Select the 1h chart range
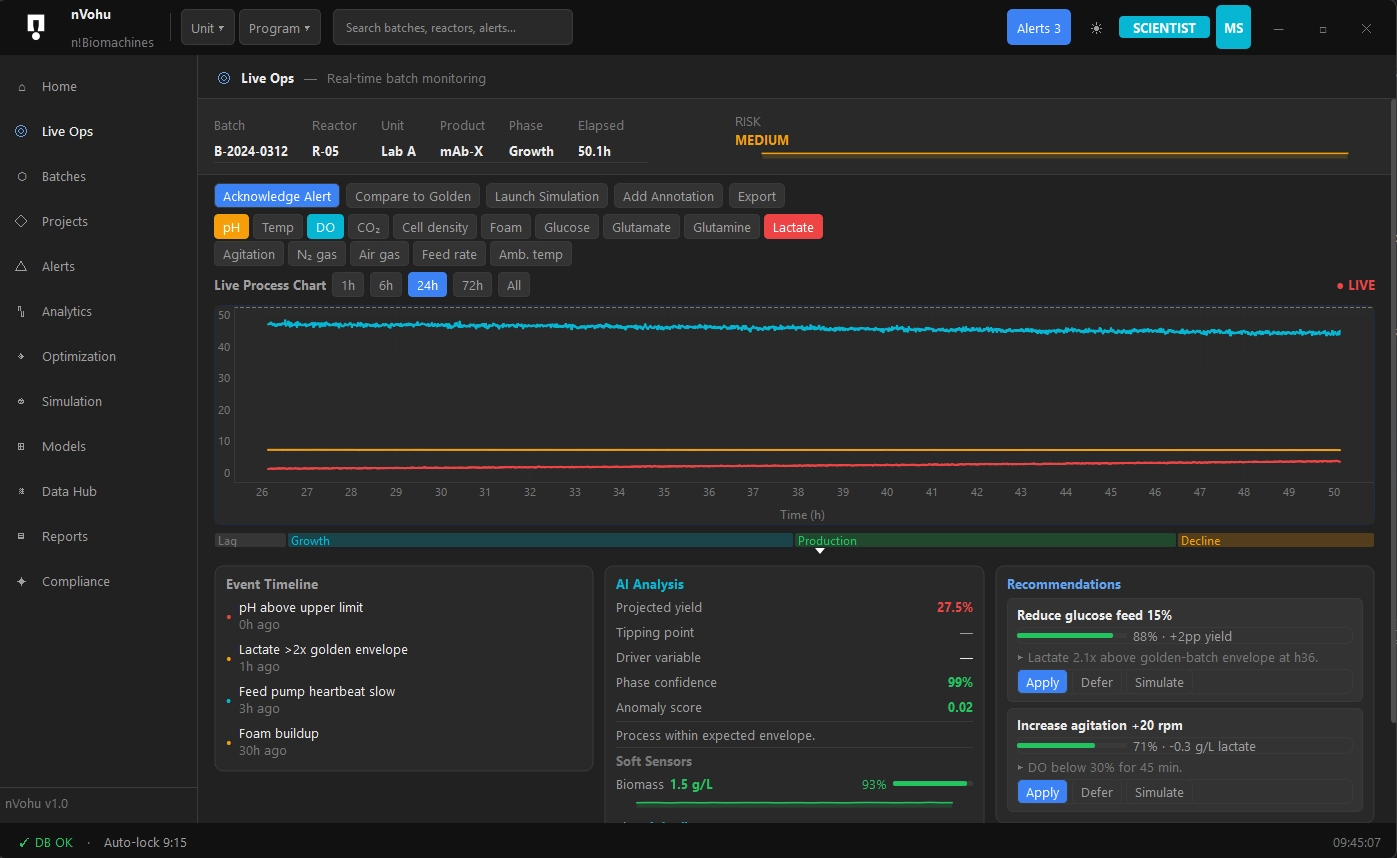The height and width of the screenshot is (858, 1397). (x=348, y=285)
